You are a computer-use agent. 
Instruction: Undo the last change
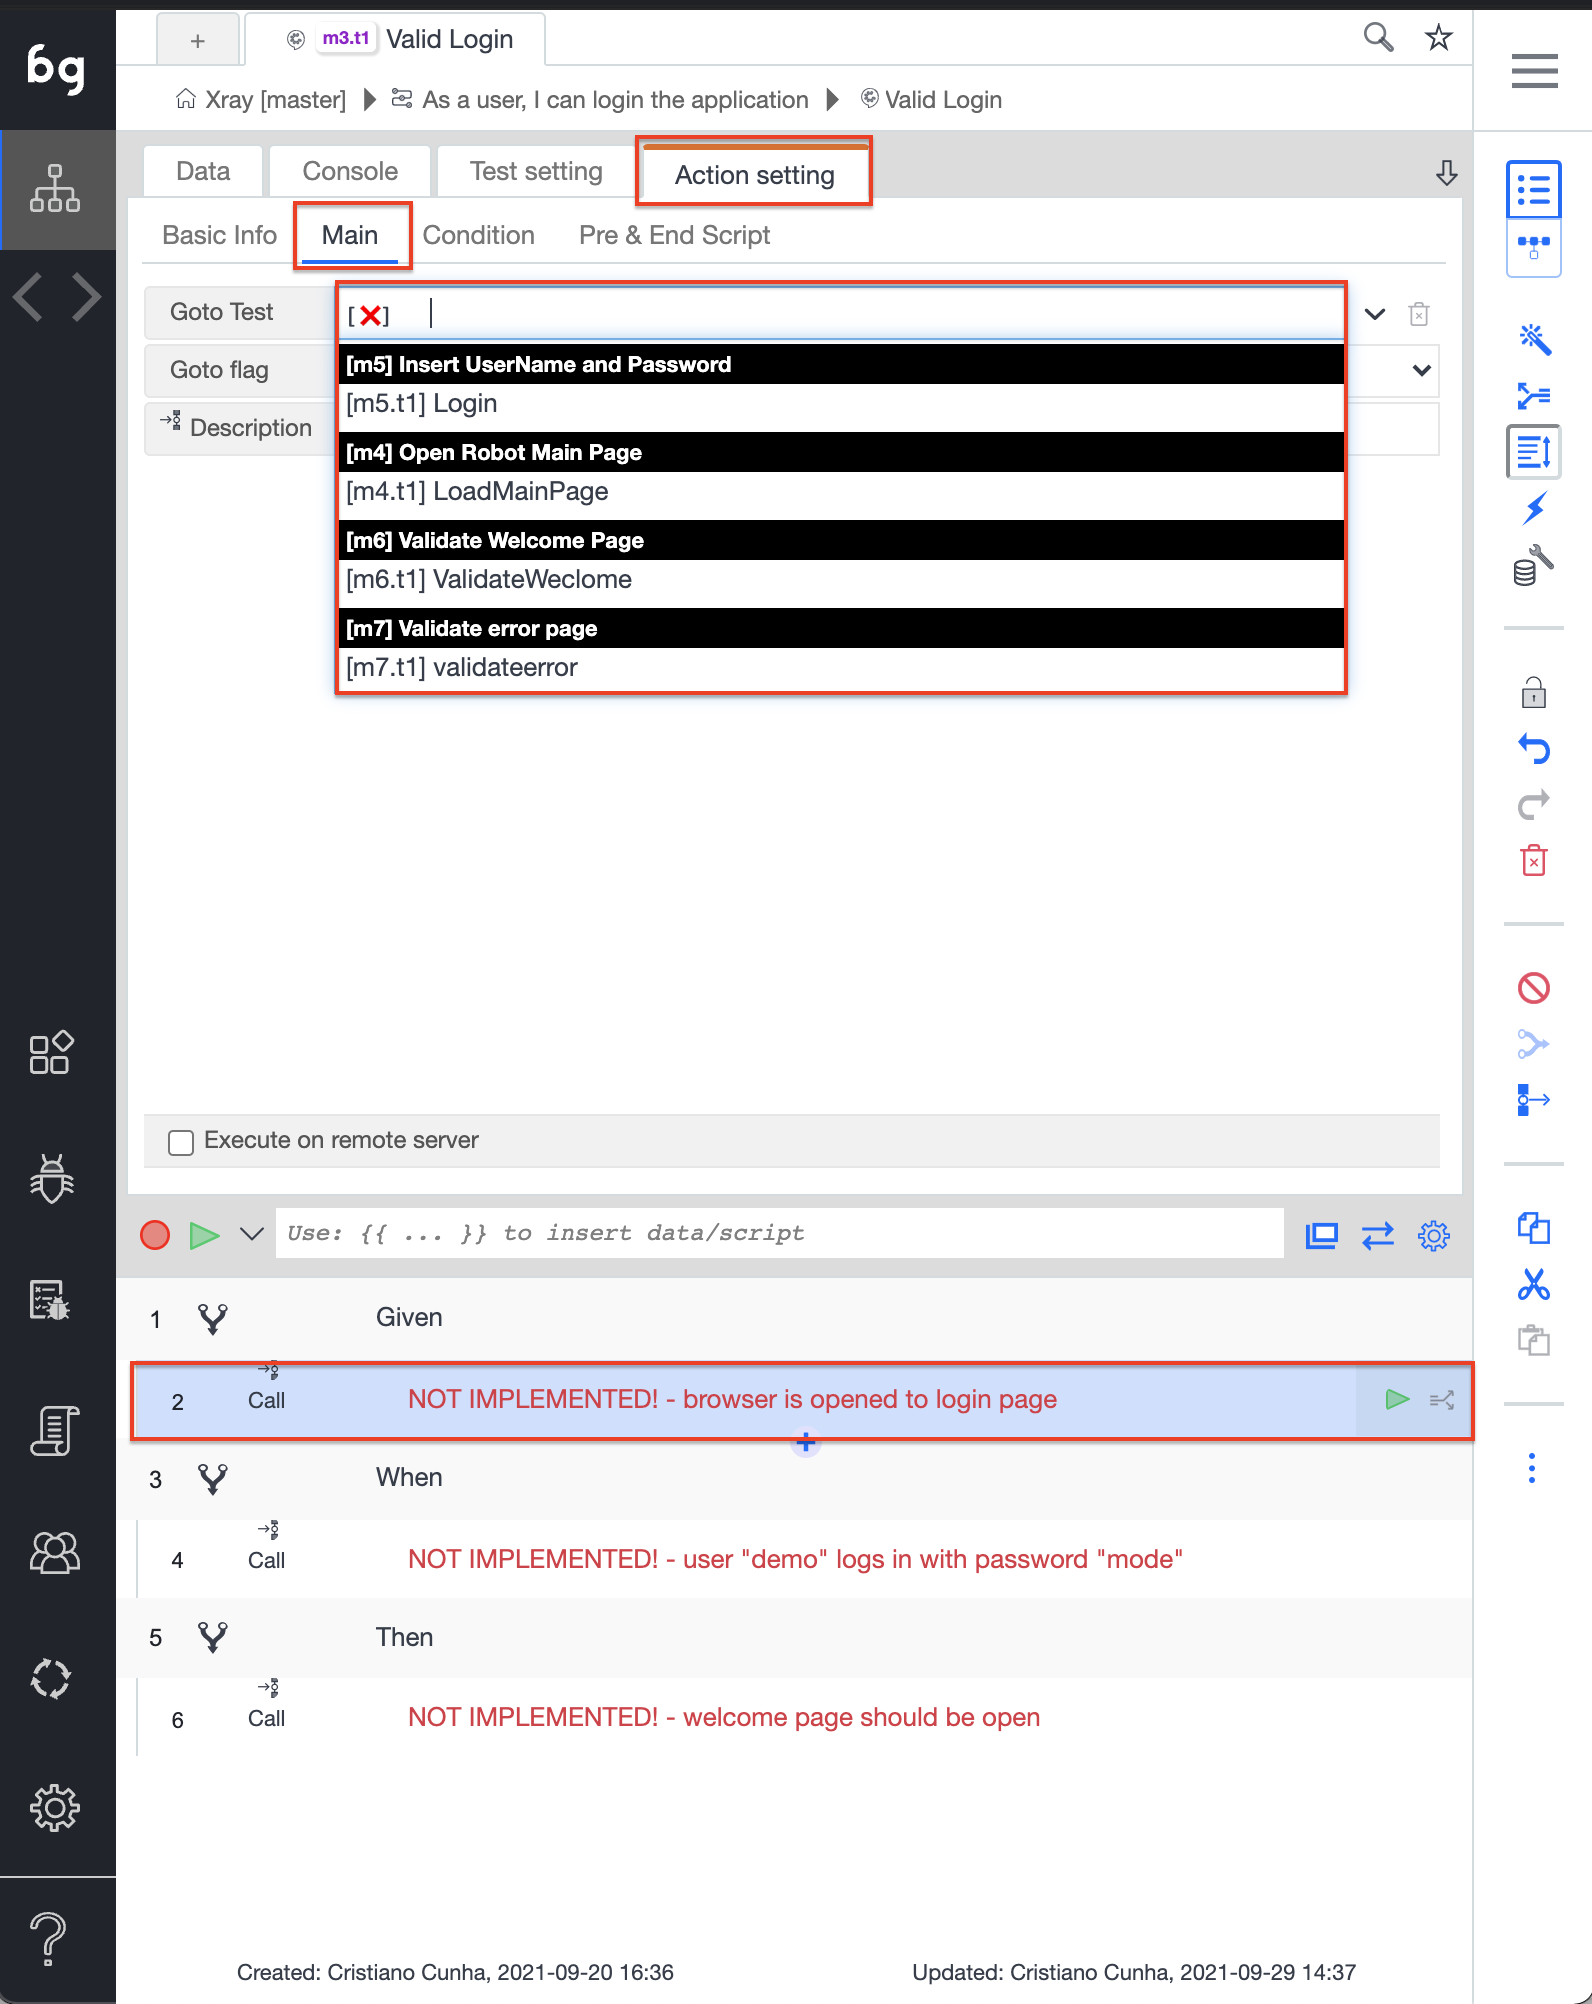[1533, 748]
